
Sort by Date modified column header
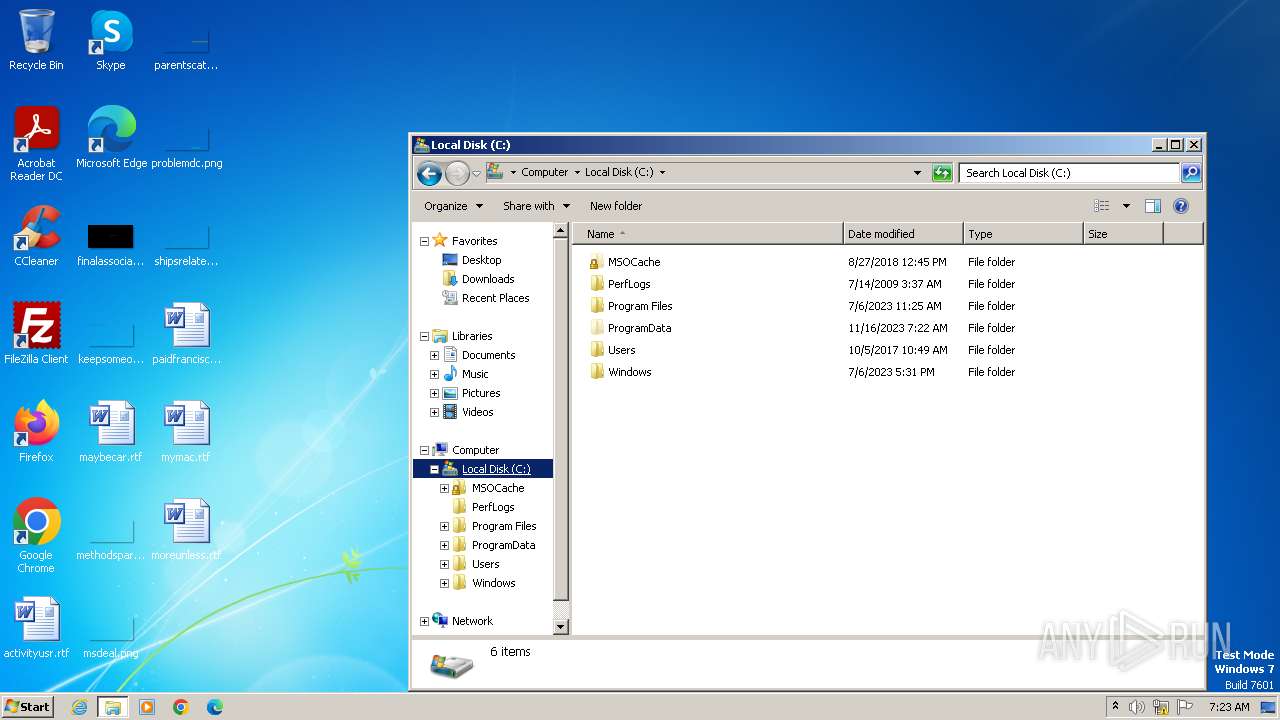pyautogui.click(x=903, y=234)
